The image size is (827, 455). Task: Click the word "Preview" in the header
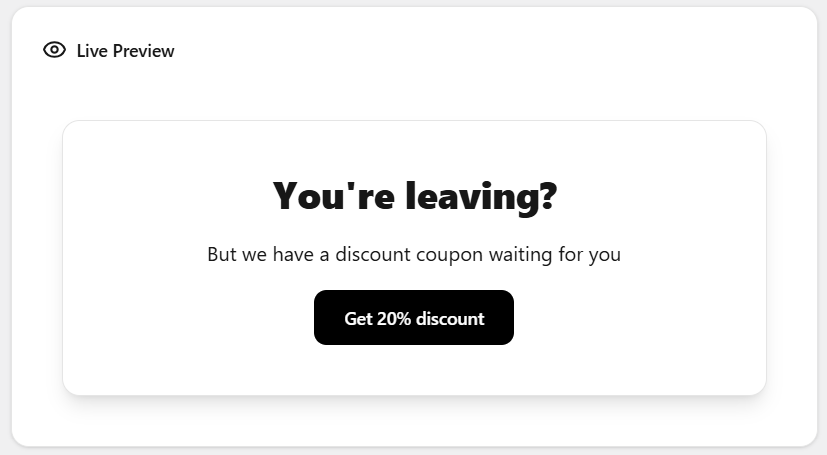(143, 51)
